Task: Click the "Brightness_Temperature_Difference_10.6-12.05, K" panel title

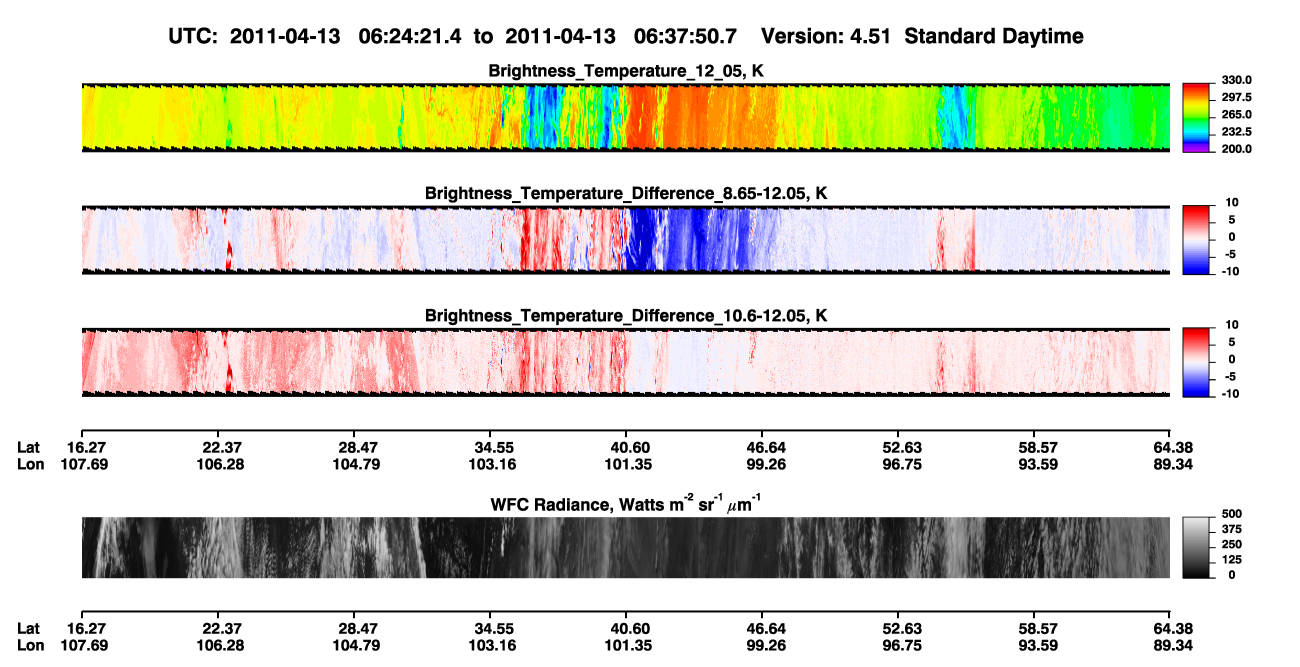Action: (x=626, y=316)
